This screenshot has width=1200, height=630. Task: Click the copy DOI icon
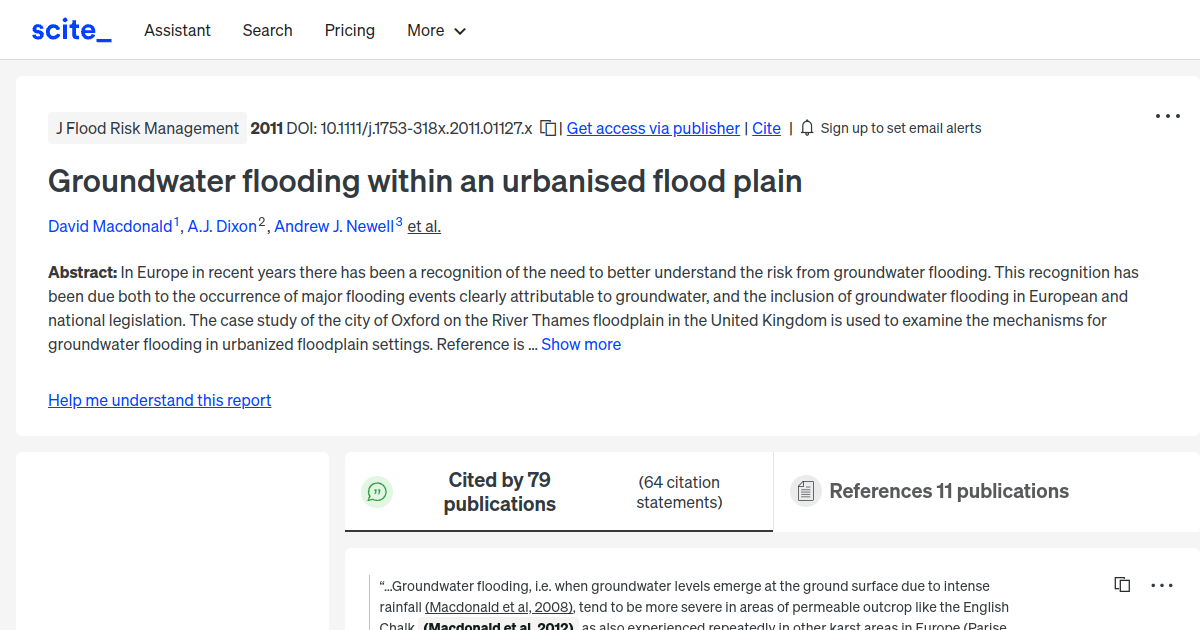pos(547,128)
